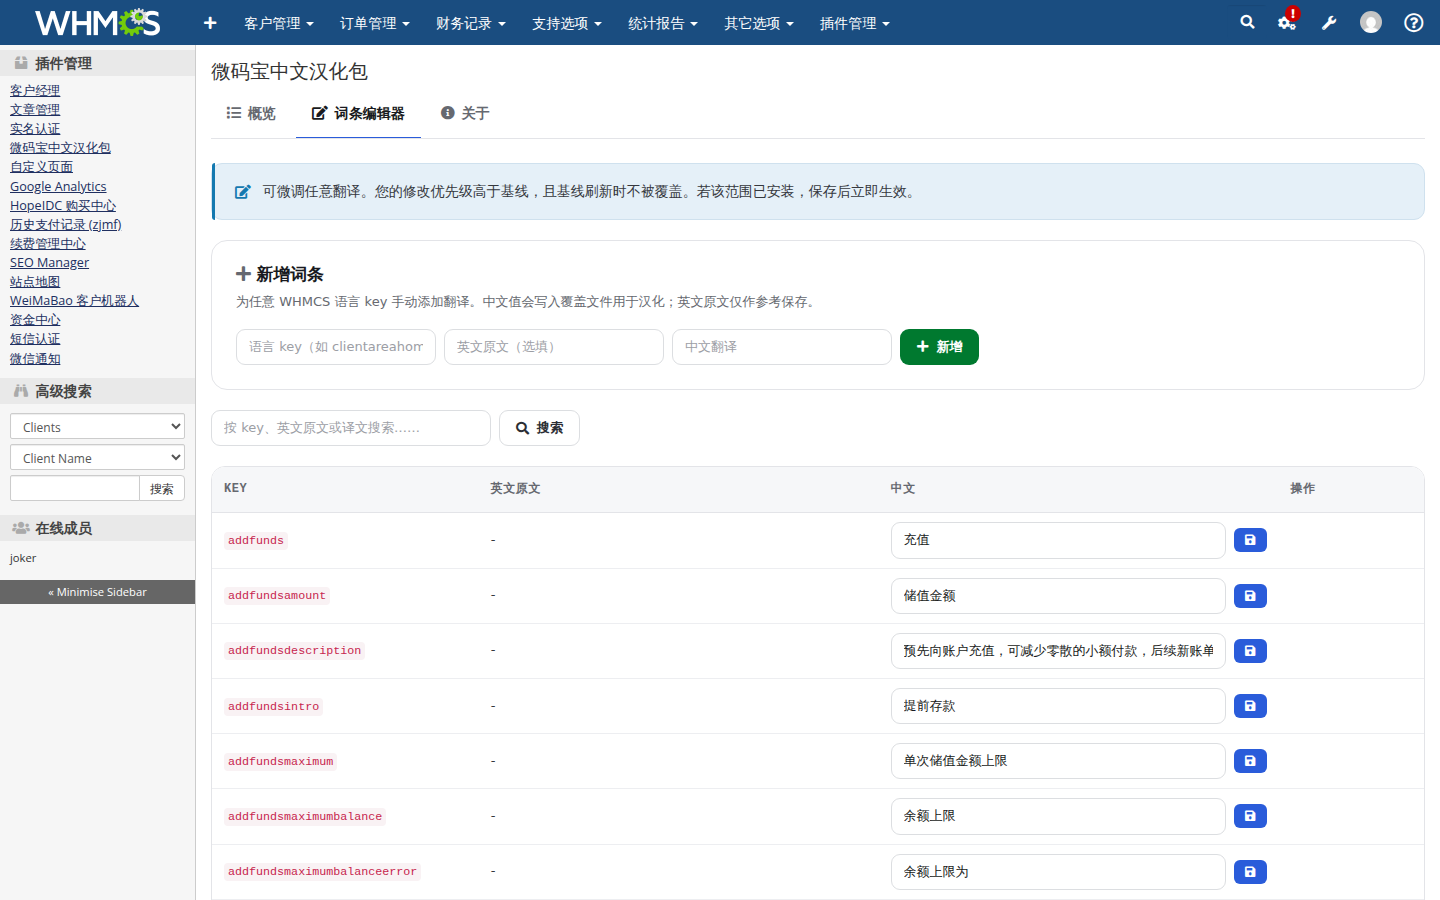Screen dimensions: 1440x900
Task: Open the 微信通知 link
Action: tap(35, 358)
